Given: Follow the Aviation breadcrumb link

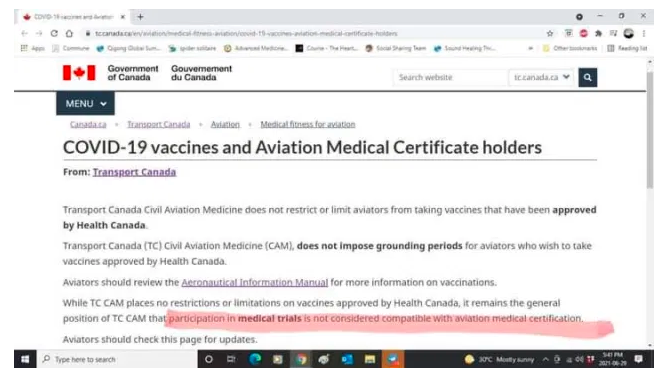Looking at the screenshot, I should tap(225, 124).
